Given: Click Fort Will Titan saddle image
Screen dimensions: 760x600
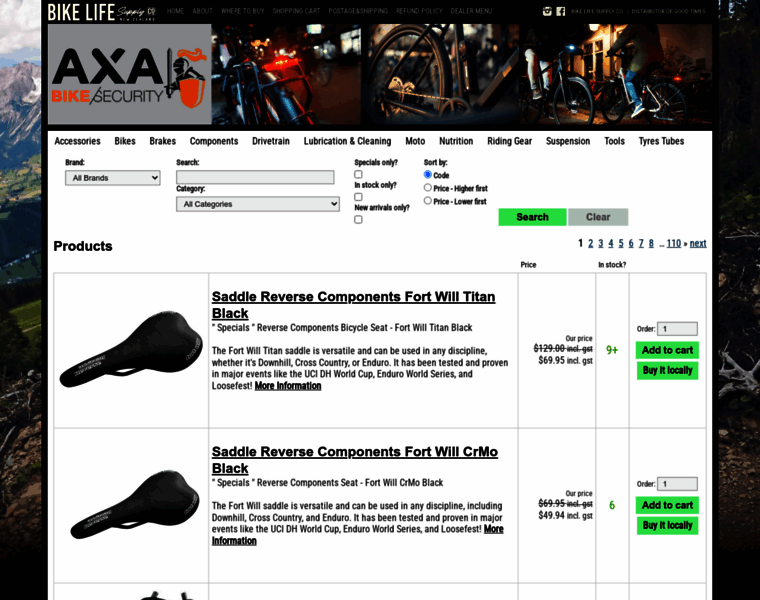Looking at the screenshot, I should click(131, 349).
